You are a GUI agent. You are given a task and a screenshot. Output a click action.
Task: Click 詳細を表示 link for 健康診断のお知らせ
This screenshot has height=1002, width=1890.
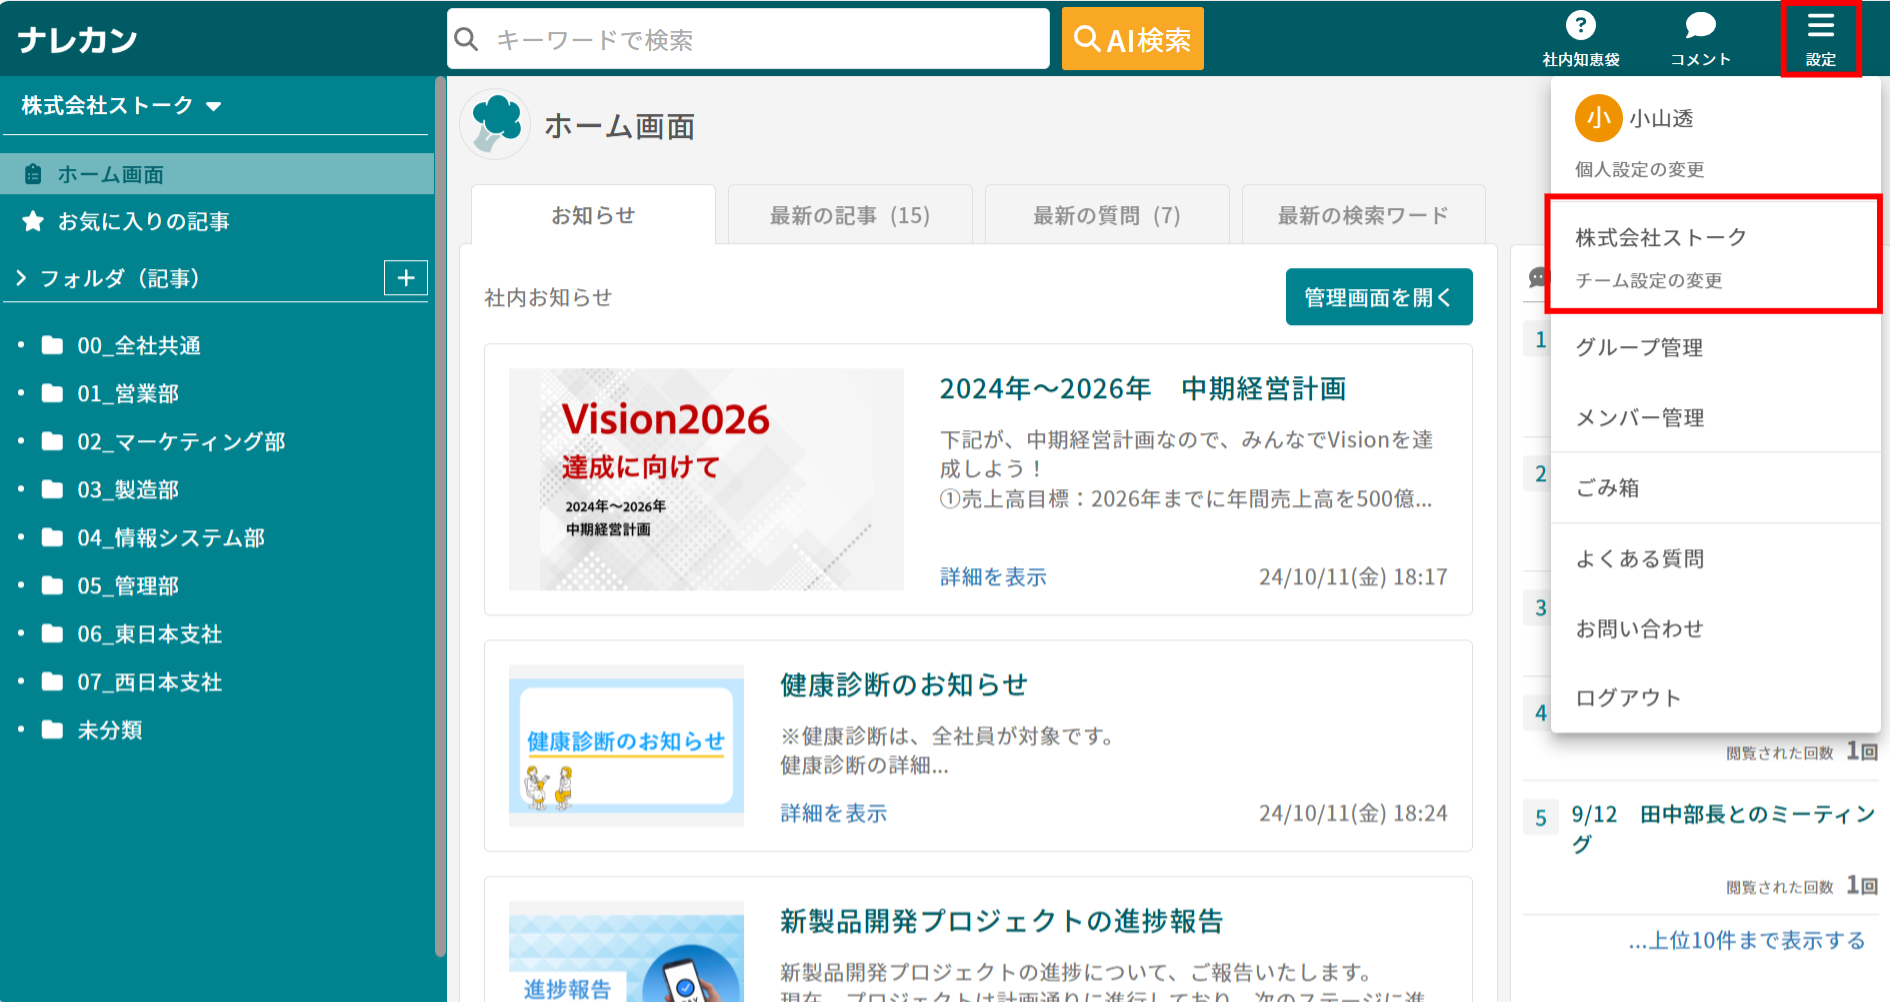[x=833, y=814]
